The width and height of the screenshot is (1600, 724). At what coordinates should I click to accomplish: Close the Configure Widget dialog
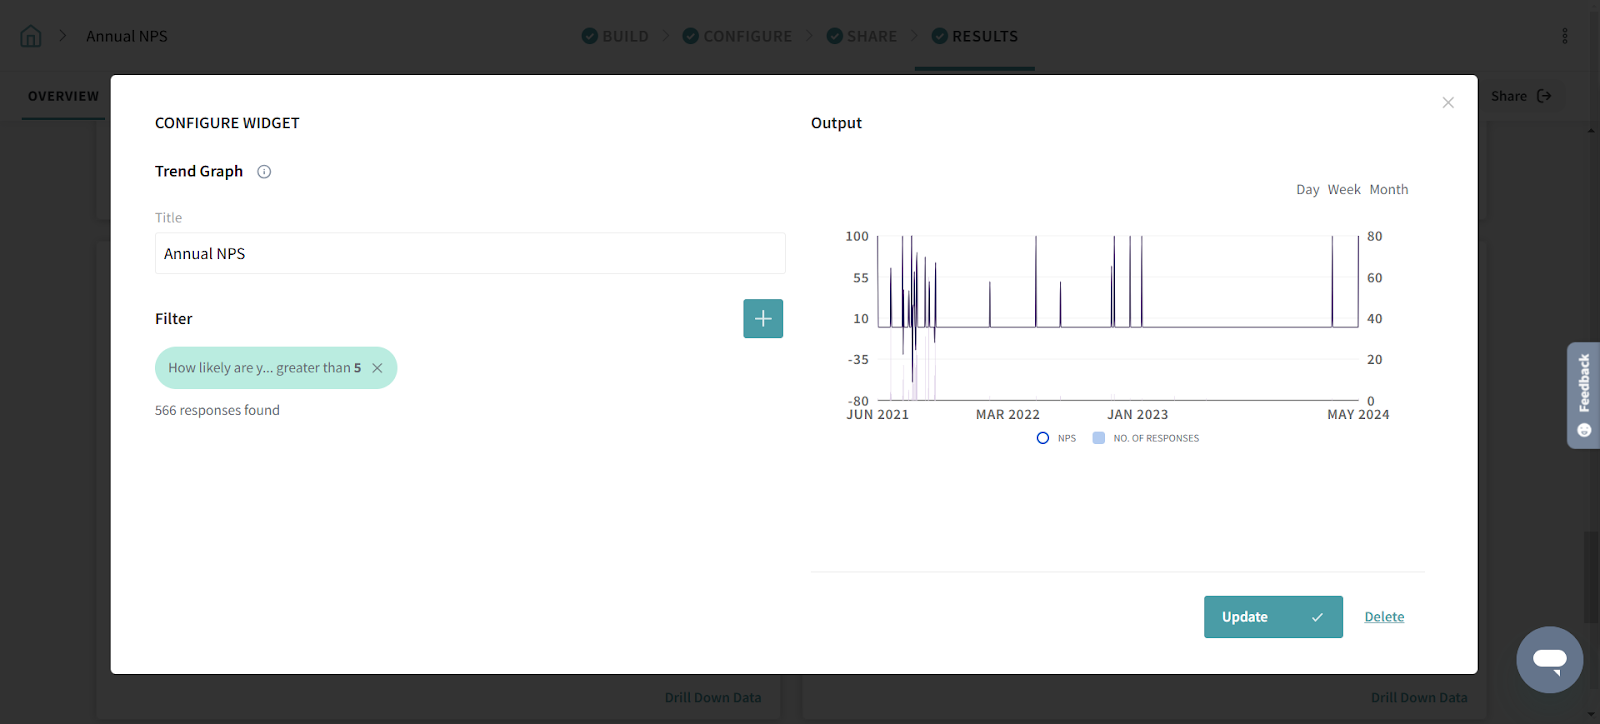pyautogui.click(x=1447, y=103)
